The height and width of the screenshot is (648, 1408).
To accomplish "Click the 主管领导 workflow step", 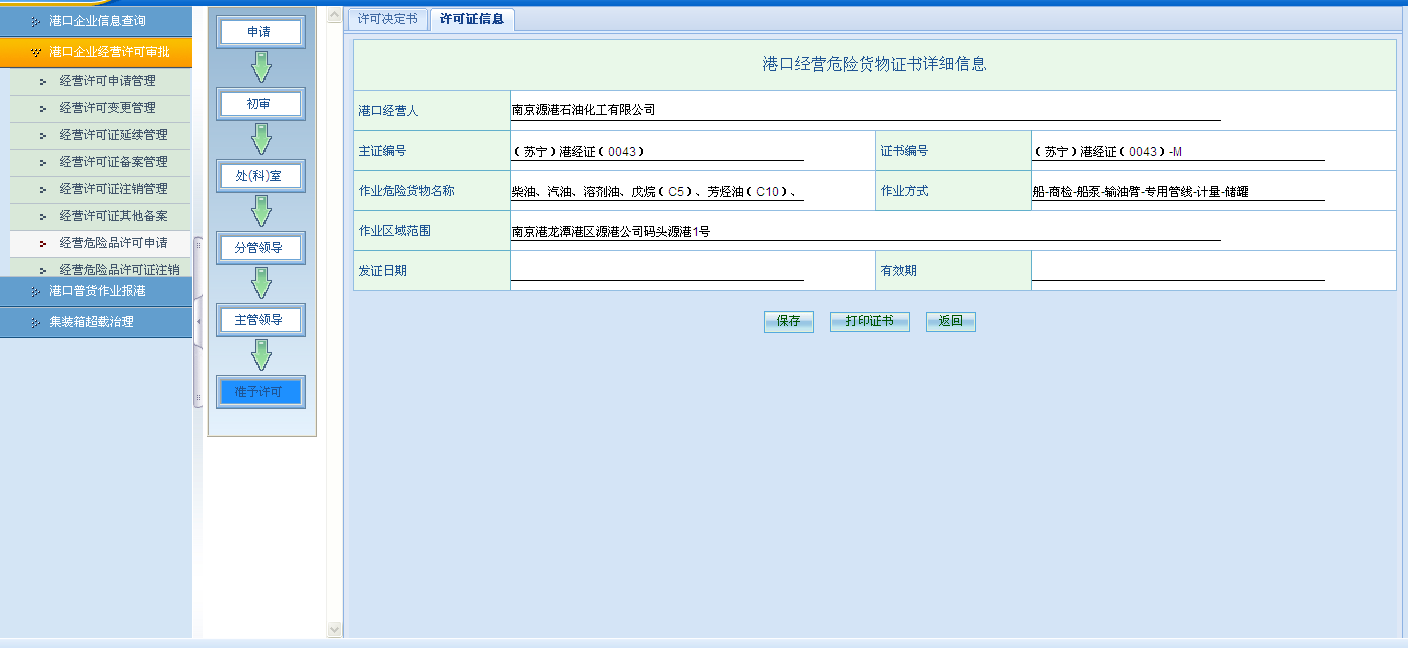I will point(259,320).
